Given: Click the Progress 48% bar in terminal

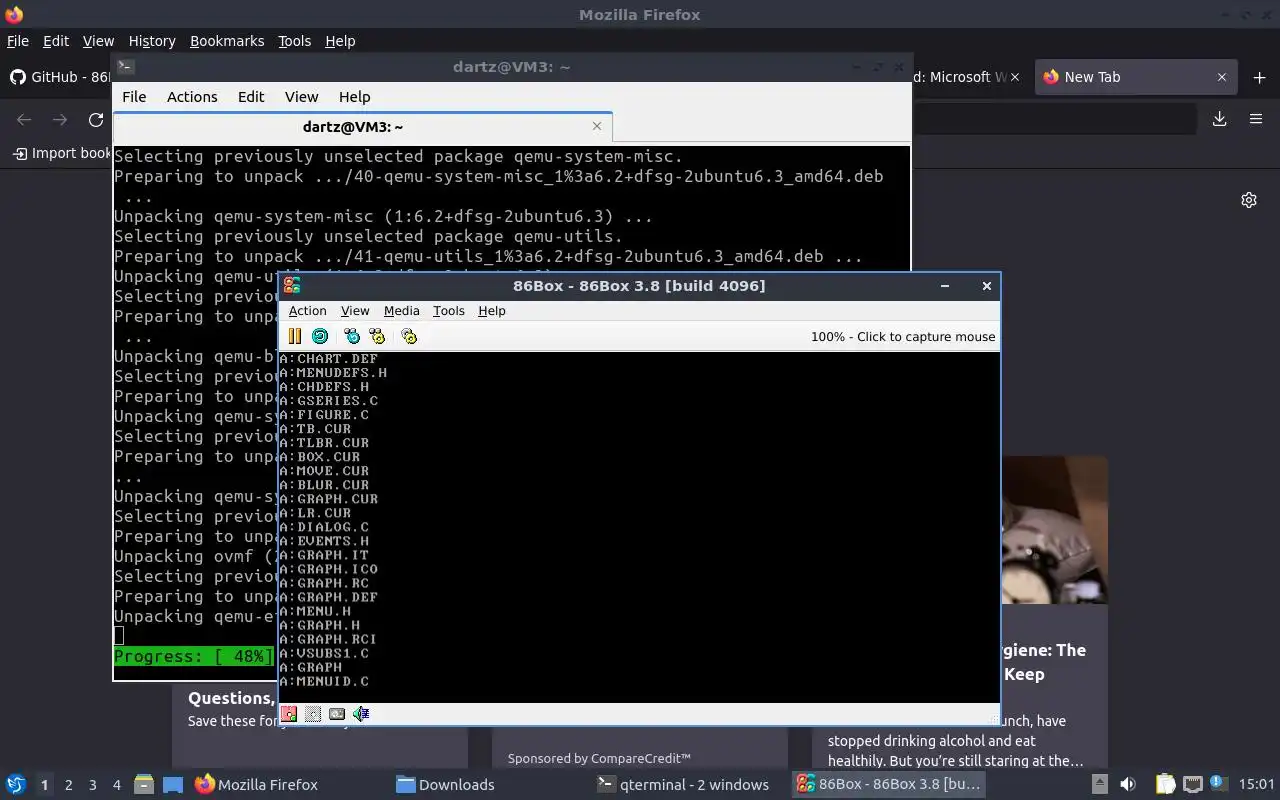Looking at the screenshot, I should coord(193,657).
